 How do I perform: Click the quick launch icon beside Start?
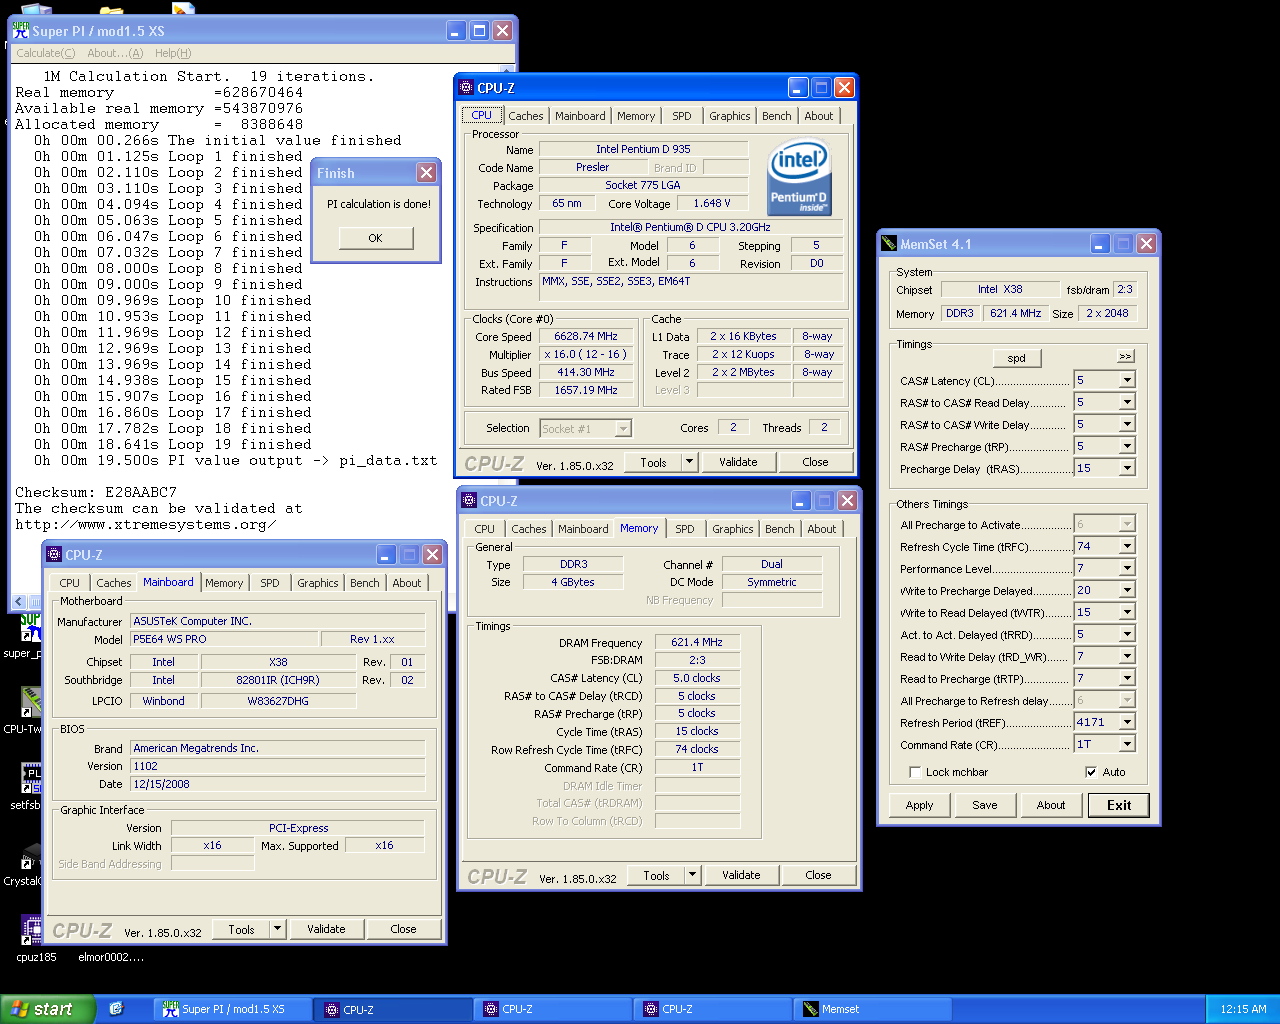tap(116, 1009)
